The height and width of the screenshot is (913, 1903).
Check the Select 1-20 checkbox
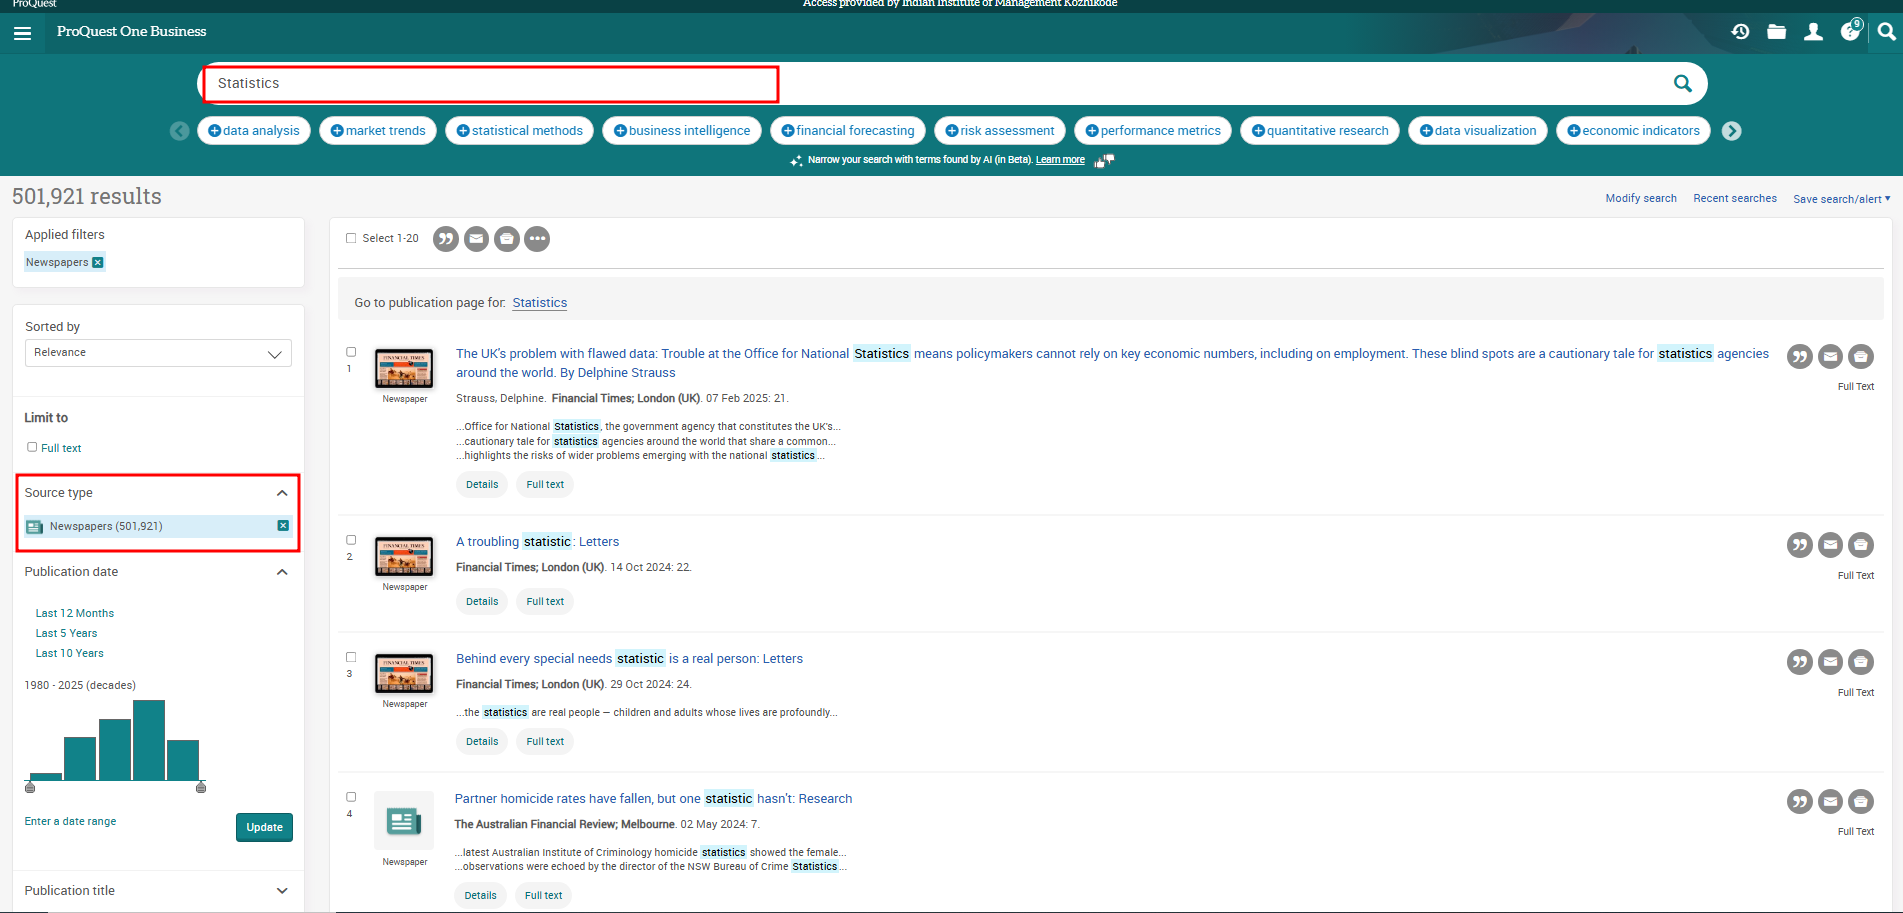tap(351, 239)
